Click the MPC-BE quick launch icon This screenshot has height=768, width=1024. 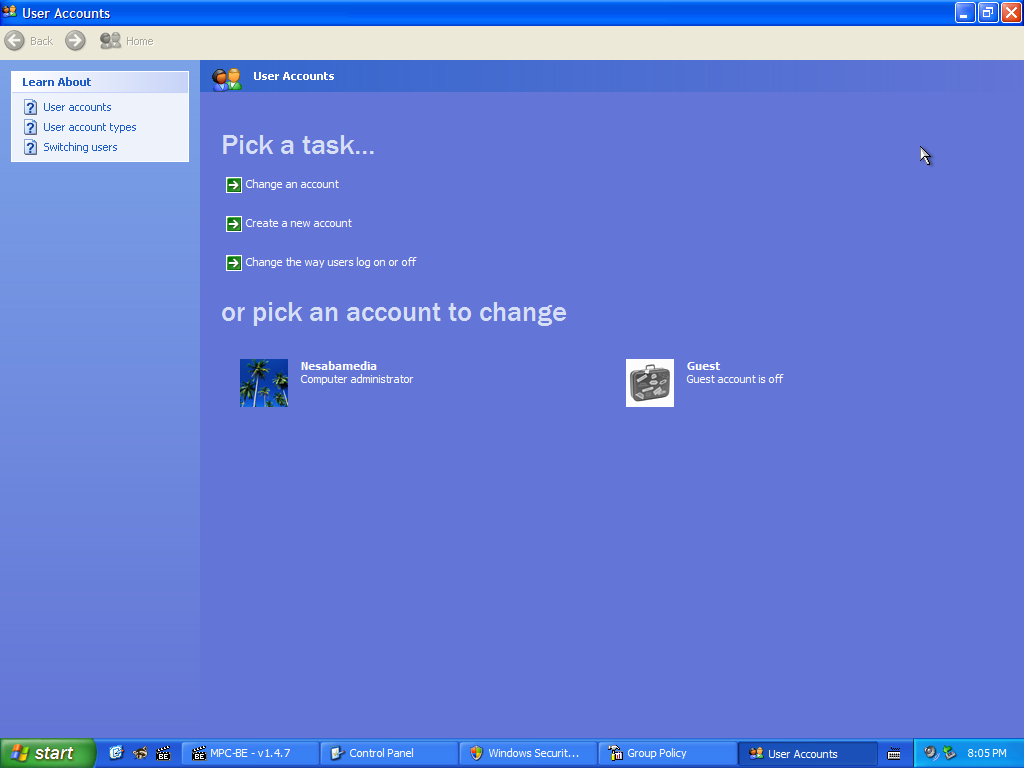[x=163, y=754]
